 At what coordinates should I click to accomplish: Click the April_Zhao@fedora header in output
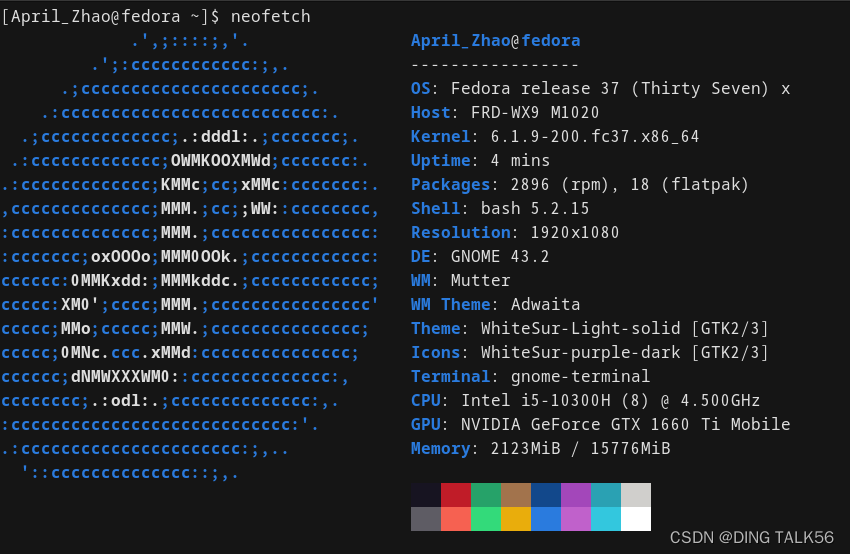coord(495,41)
